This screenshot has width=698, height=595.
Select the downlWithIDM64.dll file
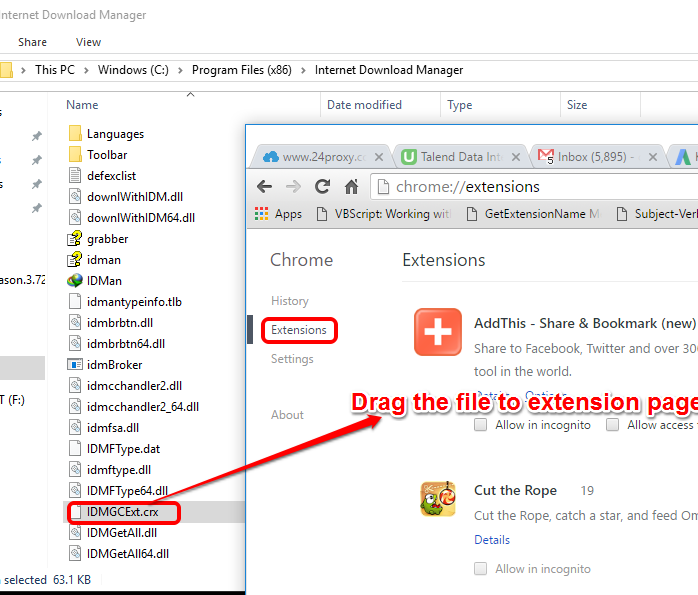click(x=141, y=218)
